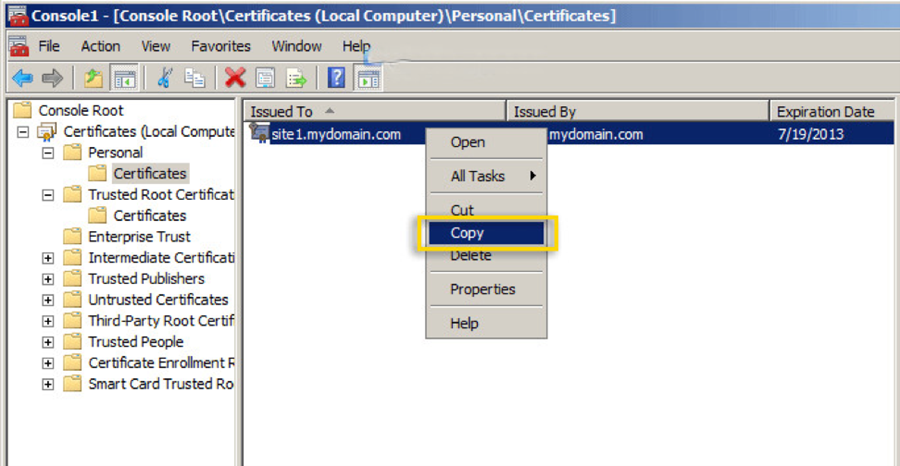Screen dimensions: 900x466
Task: Select Trusted Publishers in the tree
Action: pos(146,279)
